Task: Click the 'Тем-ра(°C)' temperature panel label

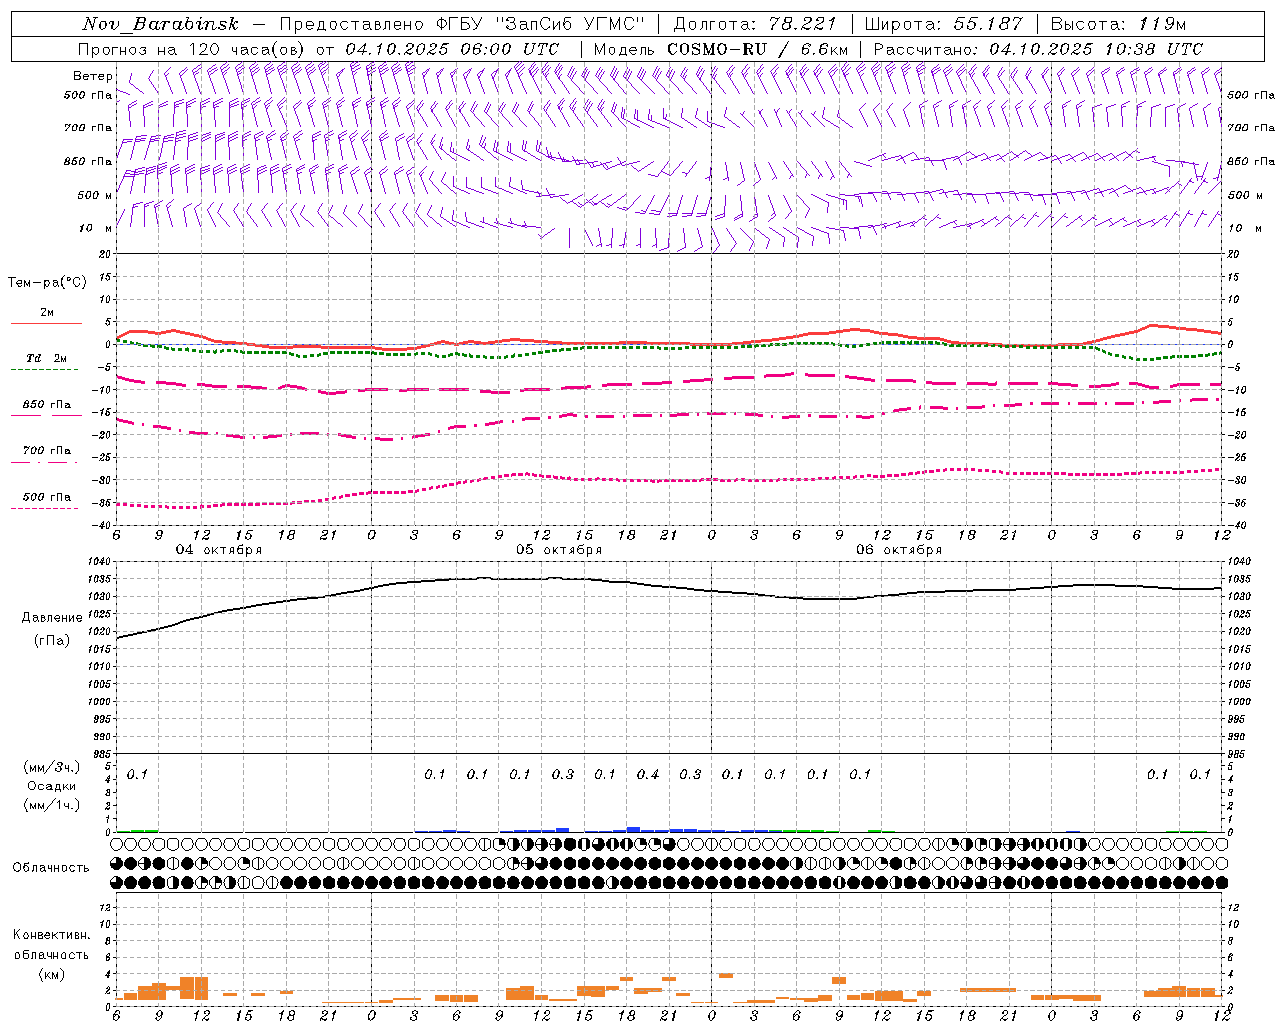Action: point(47,283)
